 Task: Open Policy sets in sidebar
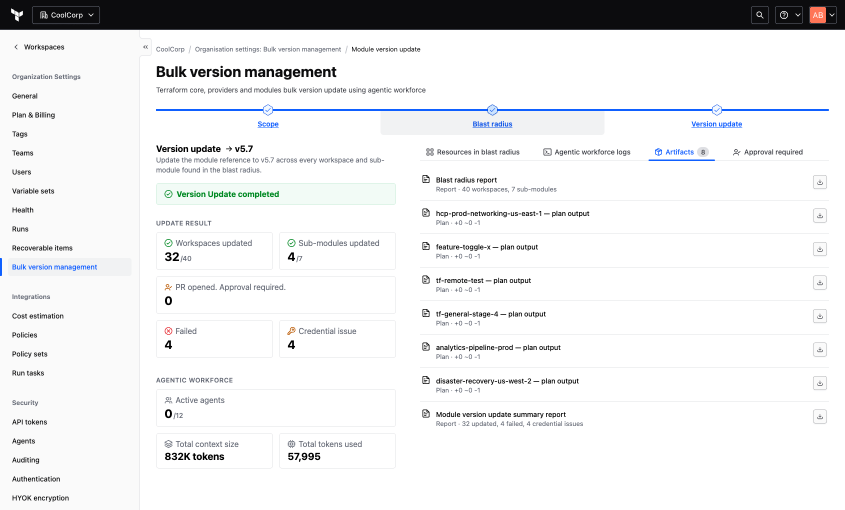[x=30, y=354]
